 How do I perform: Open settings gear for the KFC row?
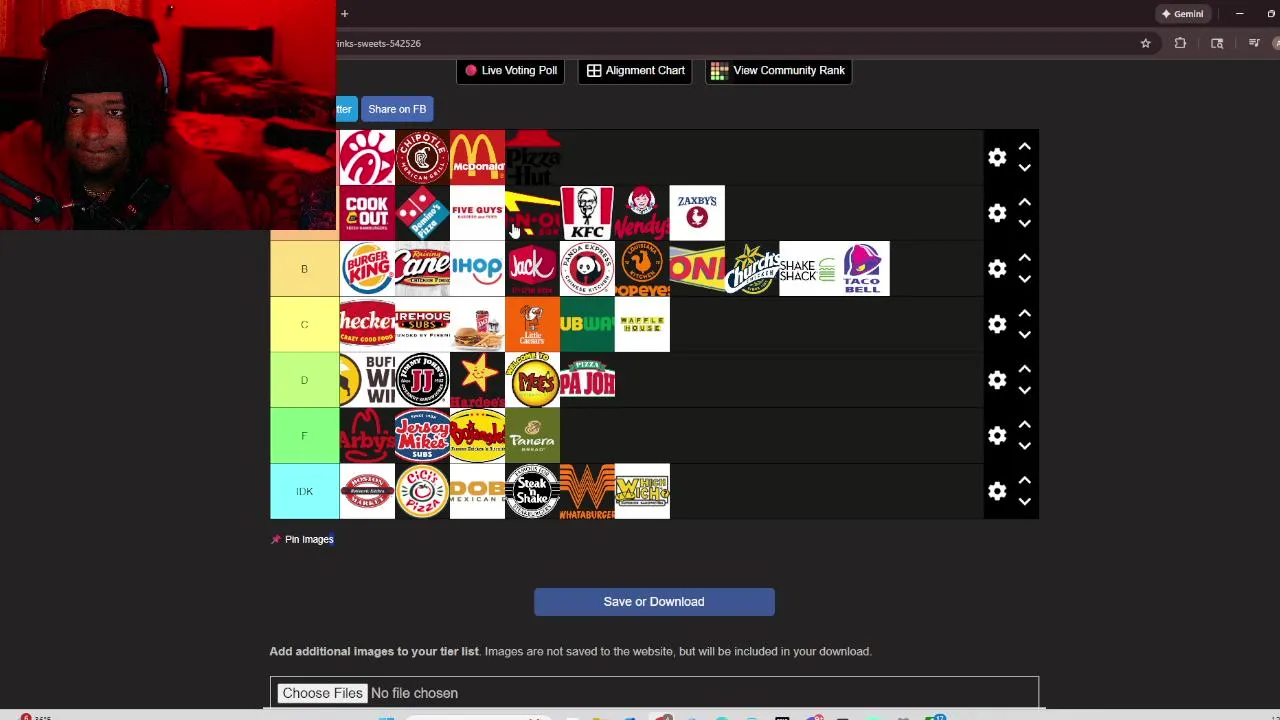997,213
